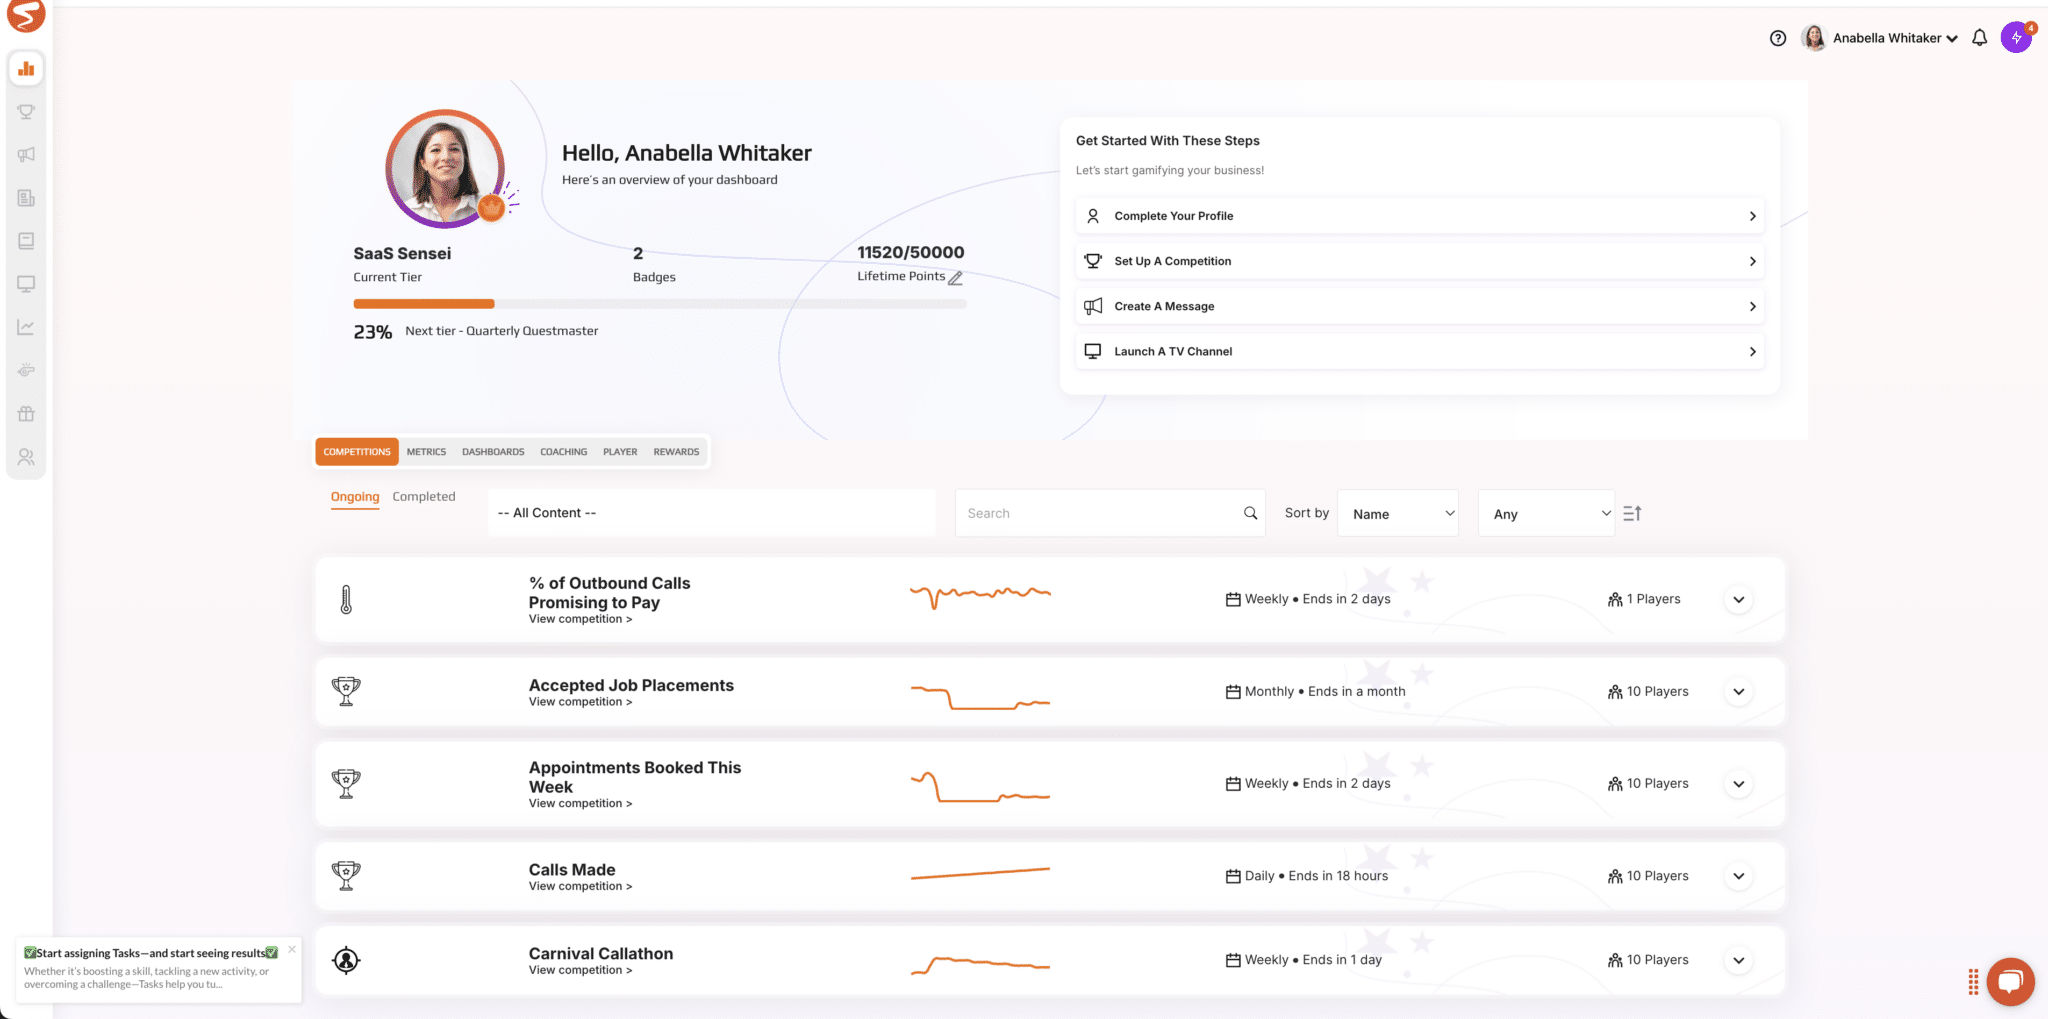Viewport: 2048px width, 1019px height.
Task: Select the Ongoing filter
Action: [x=355, y=496]
